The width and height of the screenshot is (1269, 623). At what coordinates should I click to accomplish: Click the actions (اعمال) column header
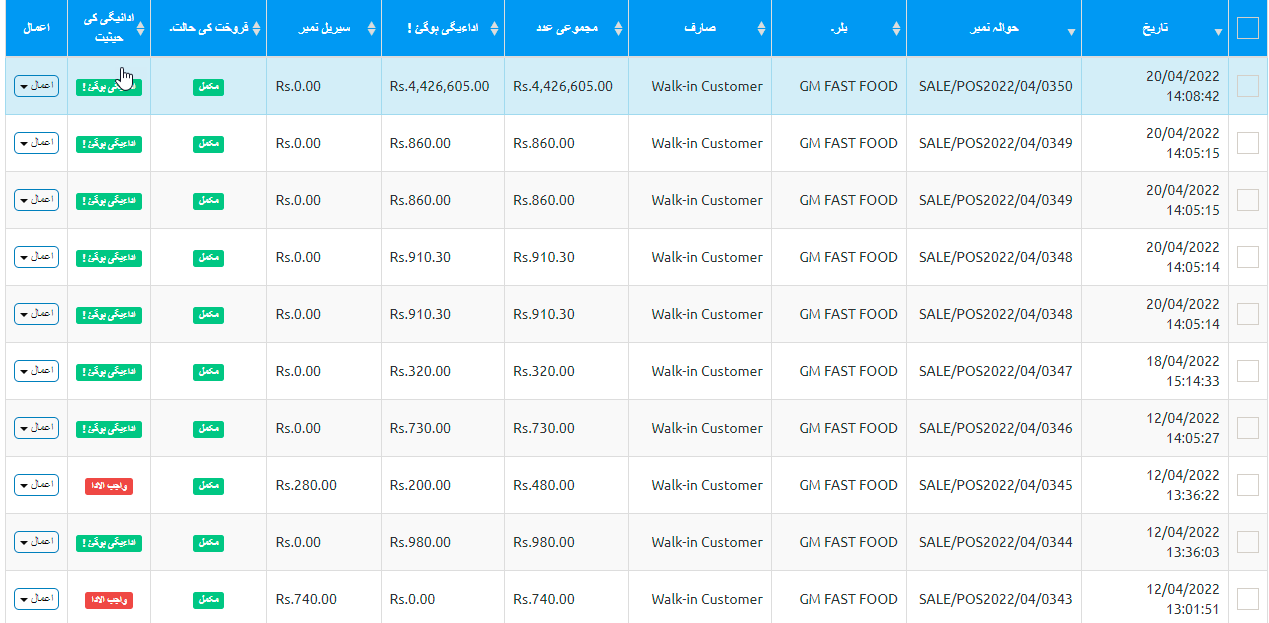coord(36,28)
